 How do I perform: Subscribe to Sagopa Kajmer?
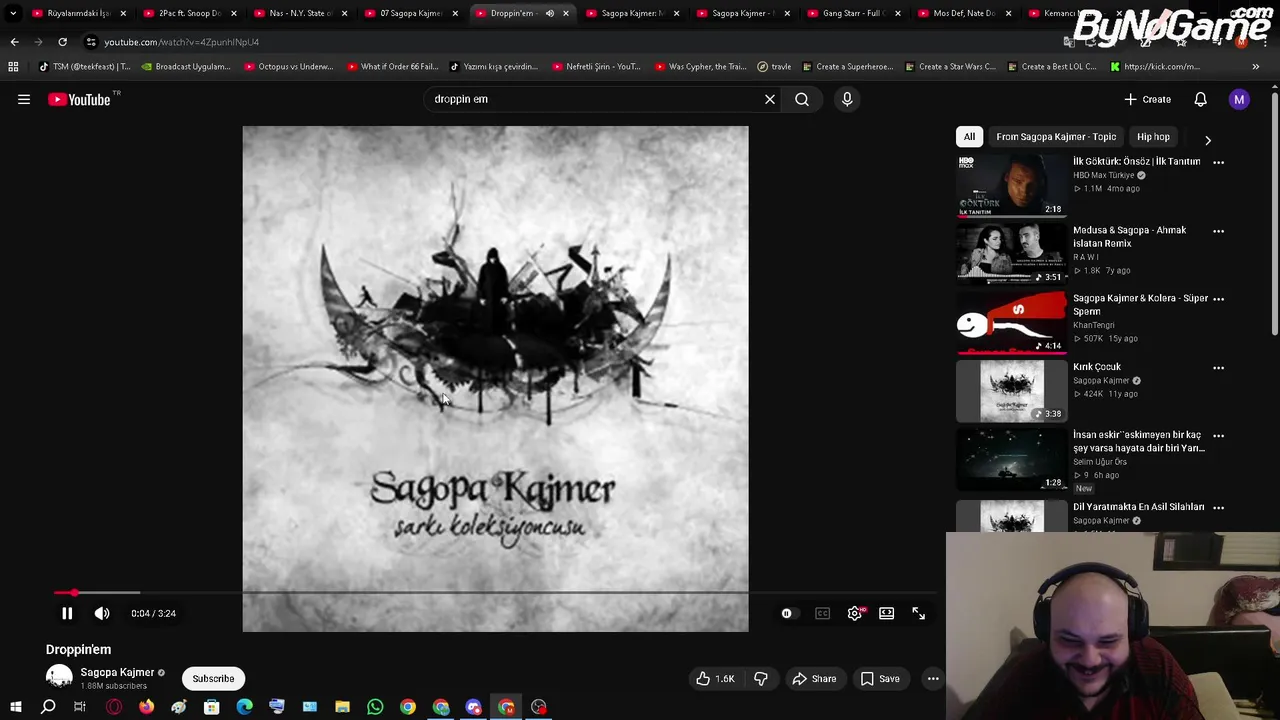tap(213, 678)
